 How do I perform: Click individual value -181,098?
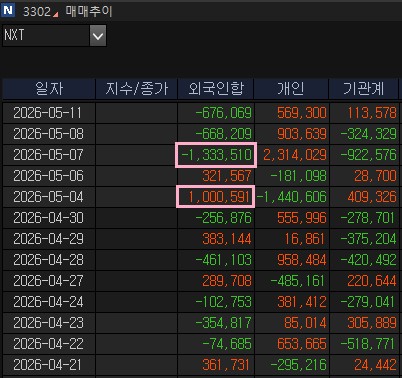click(298, 176)
